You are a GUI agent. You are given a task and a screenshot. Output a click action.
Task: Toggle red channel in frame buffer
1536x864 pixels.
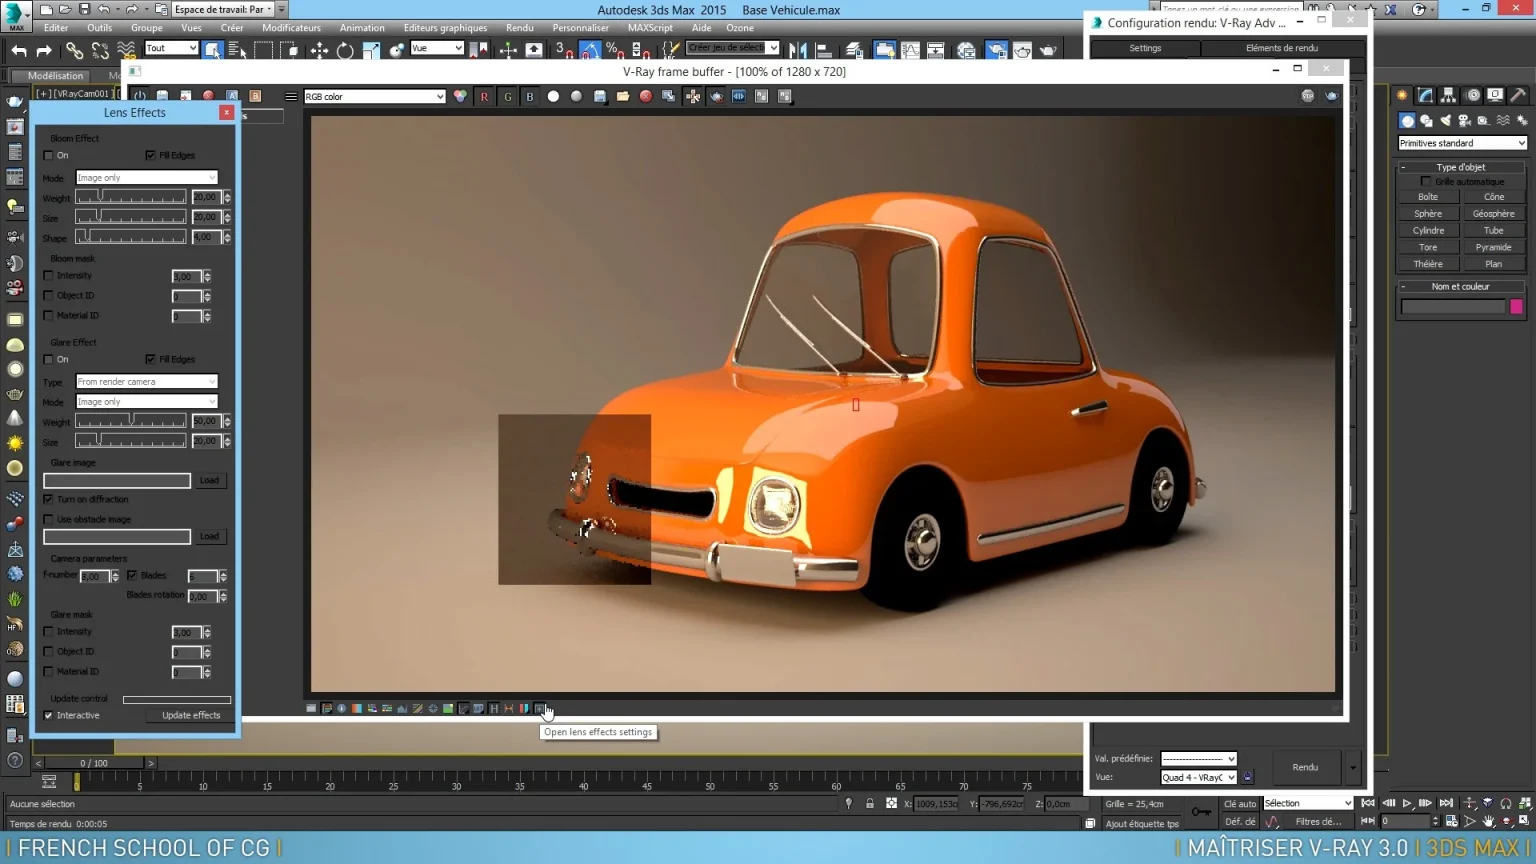(484, 97)
